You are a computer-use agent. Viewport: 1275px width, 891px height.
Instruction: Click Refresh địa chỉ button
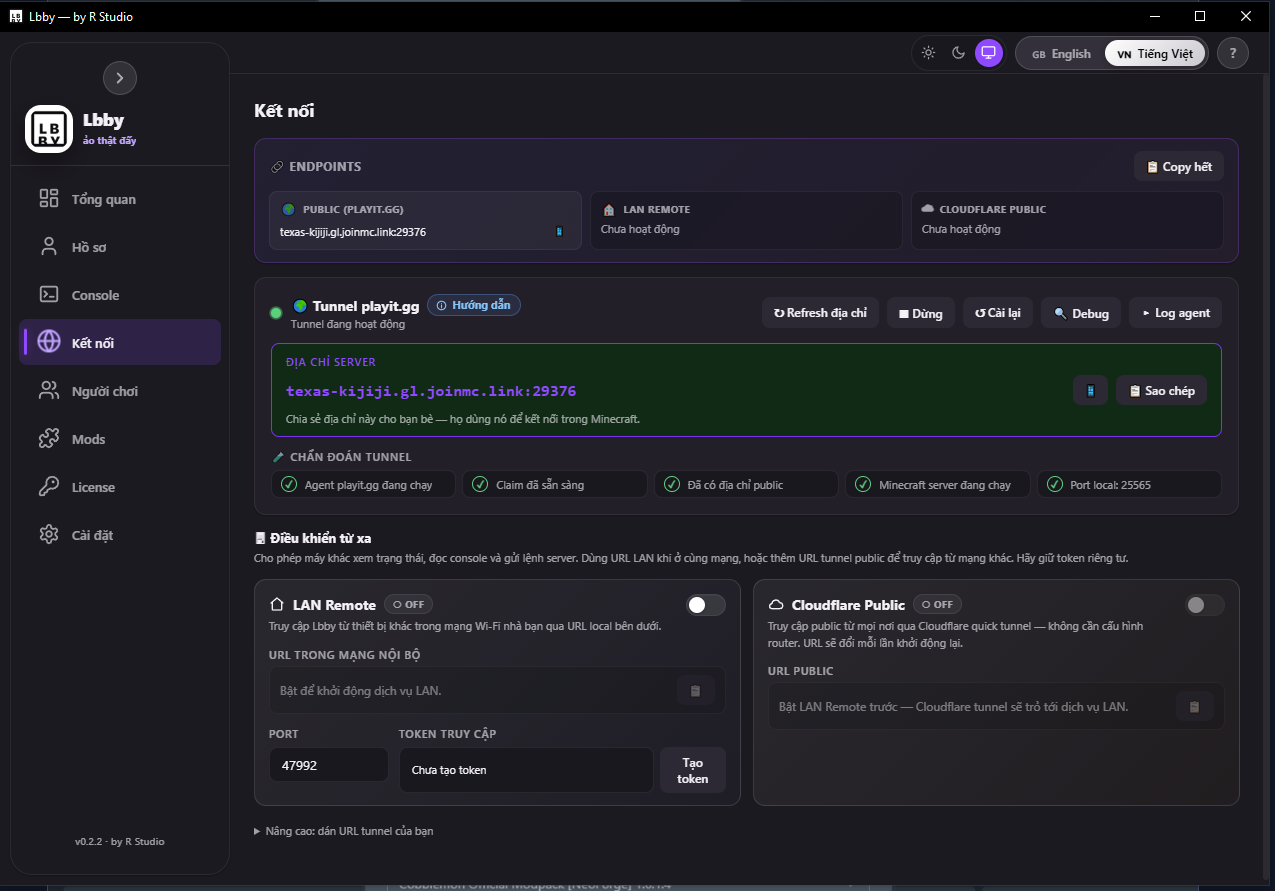[820, 313]
